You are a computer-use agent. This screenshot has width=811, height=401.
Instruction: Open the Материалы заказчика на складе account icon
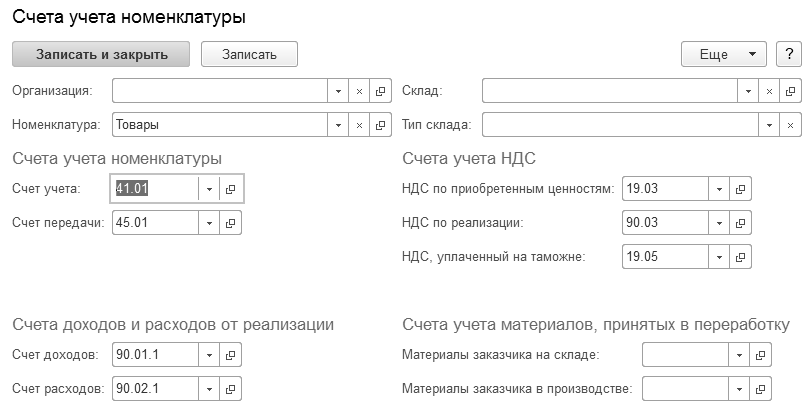pyautogui.click(x=760, y=355)
